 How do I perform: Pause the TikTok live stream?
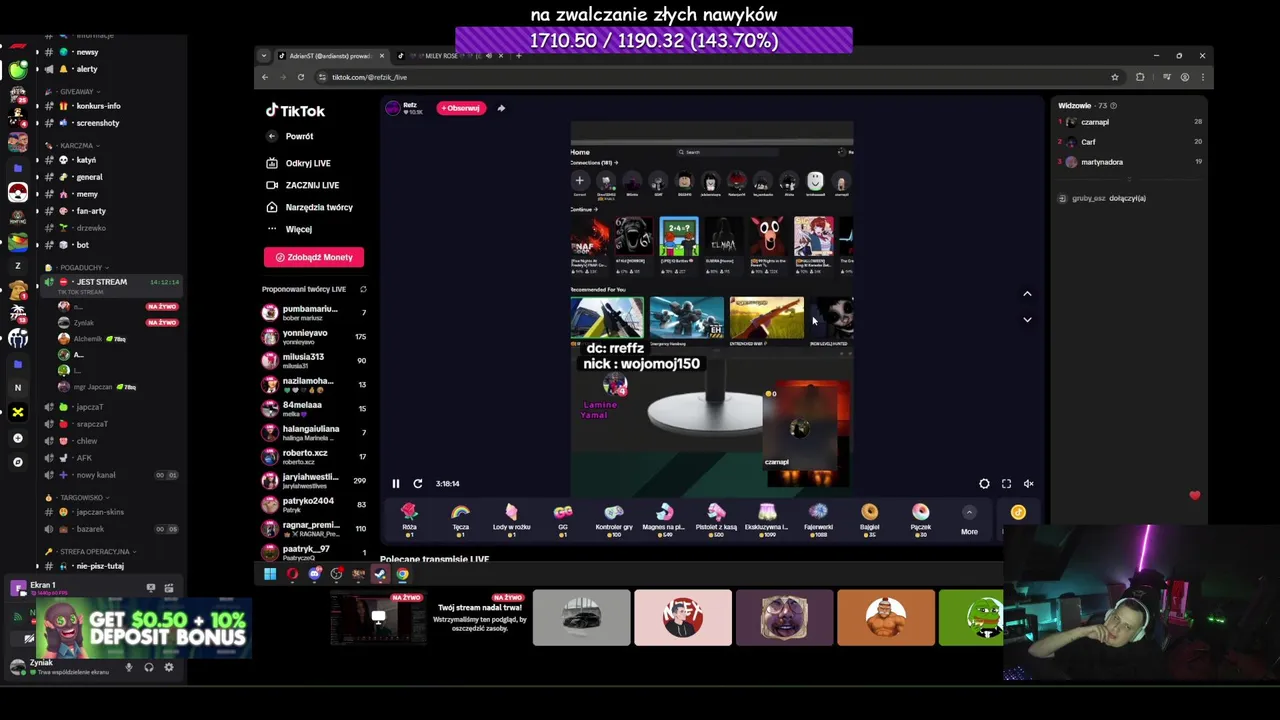tap(396, 484)
